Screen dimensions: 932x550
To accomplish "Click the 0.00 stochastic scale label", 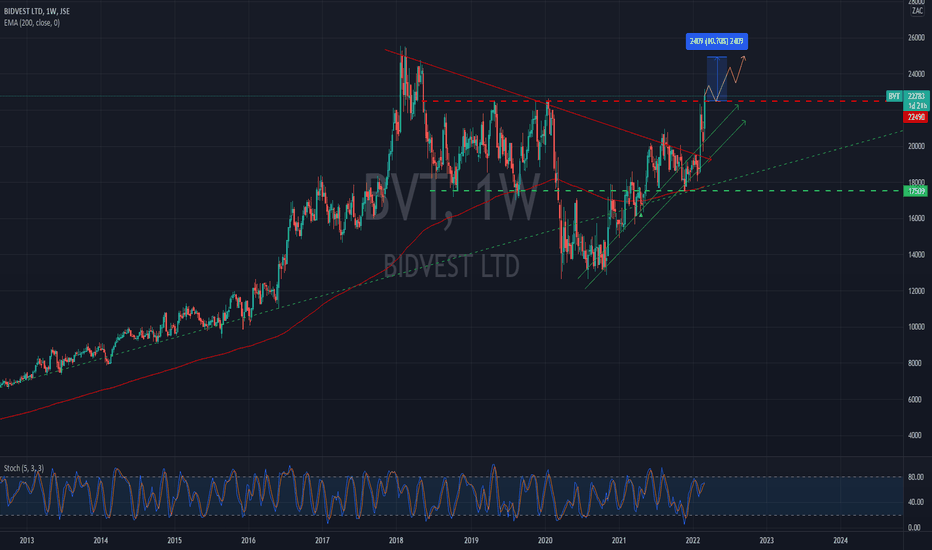I will point(916,527).
